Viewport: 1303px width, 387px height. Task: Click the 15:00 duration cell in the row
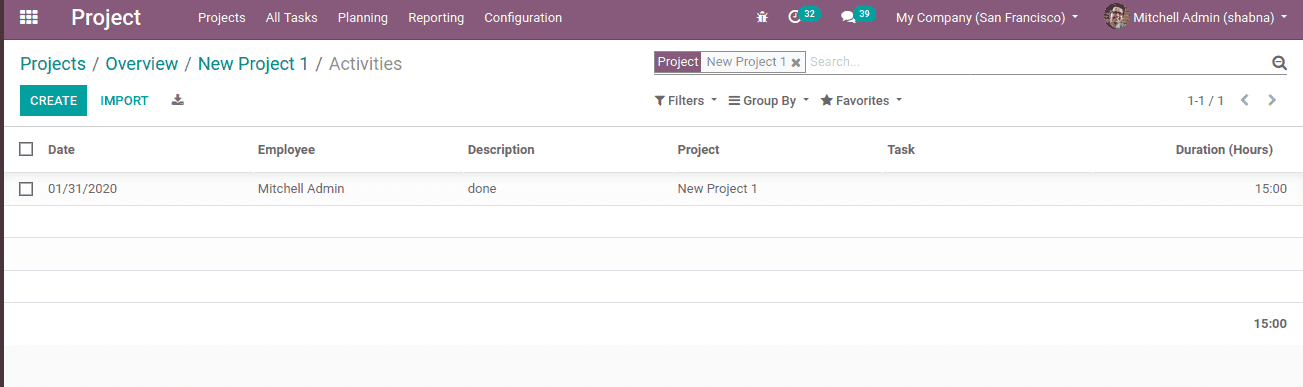click(1271, 189)
